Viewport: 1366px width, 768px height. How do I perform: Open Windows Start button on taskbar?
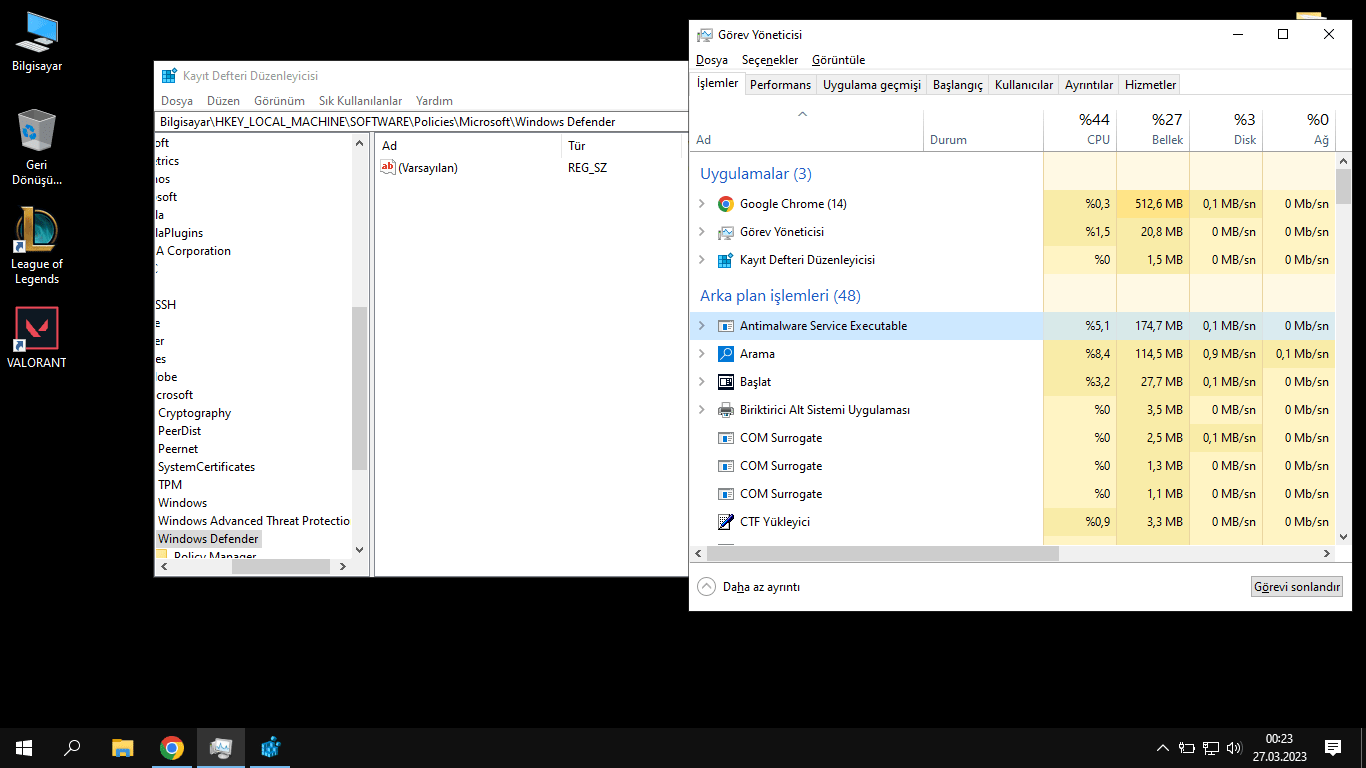click(x=24, y=748)
